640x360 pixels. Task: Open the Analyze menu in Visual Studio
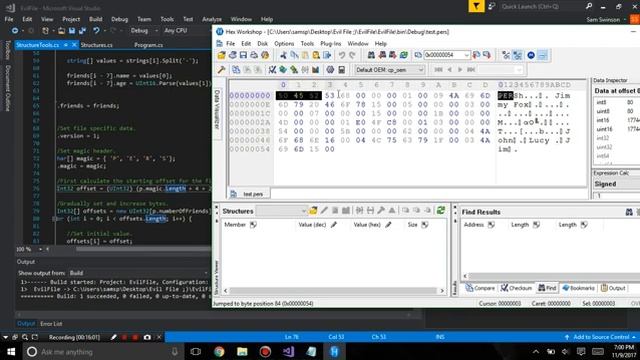coord(212,19)
